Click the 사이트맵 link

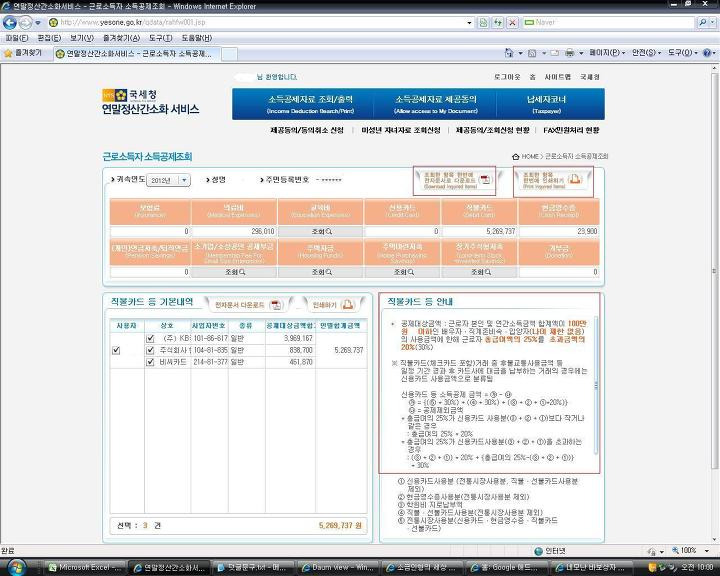[557, 77]
